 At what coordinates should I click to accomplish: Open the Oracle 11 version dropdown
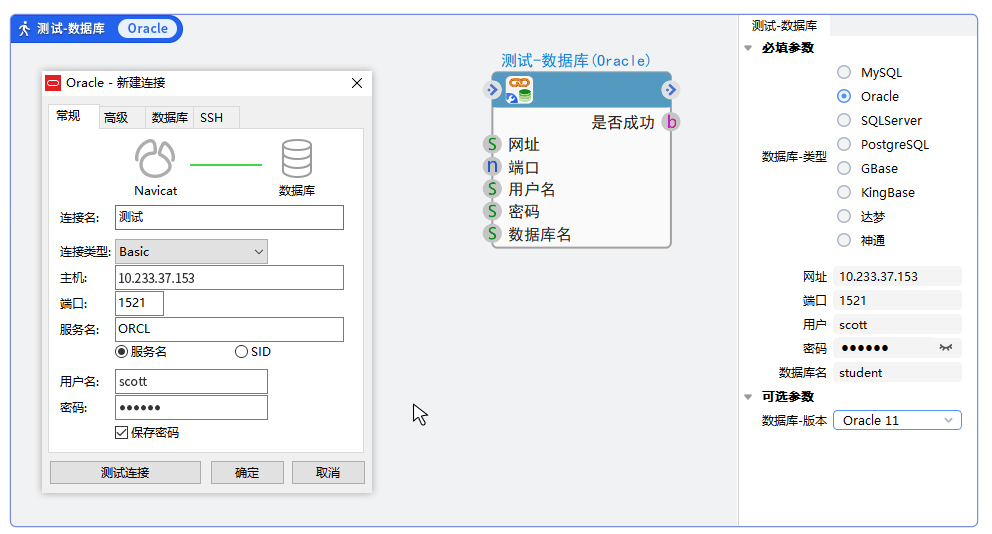897,421
